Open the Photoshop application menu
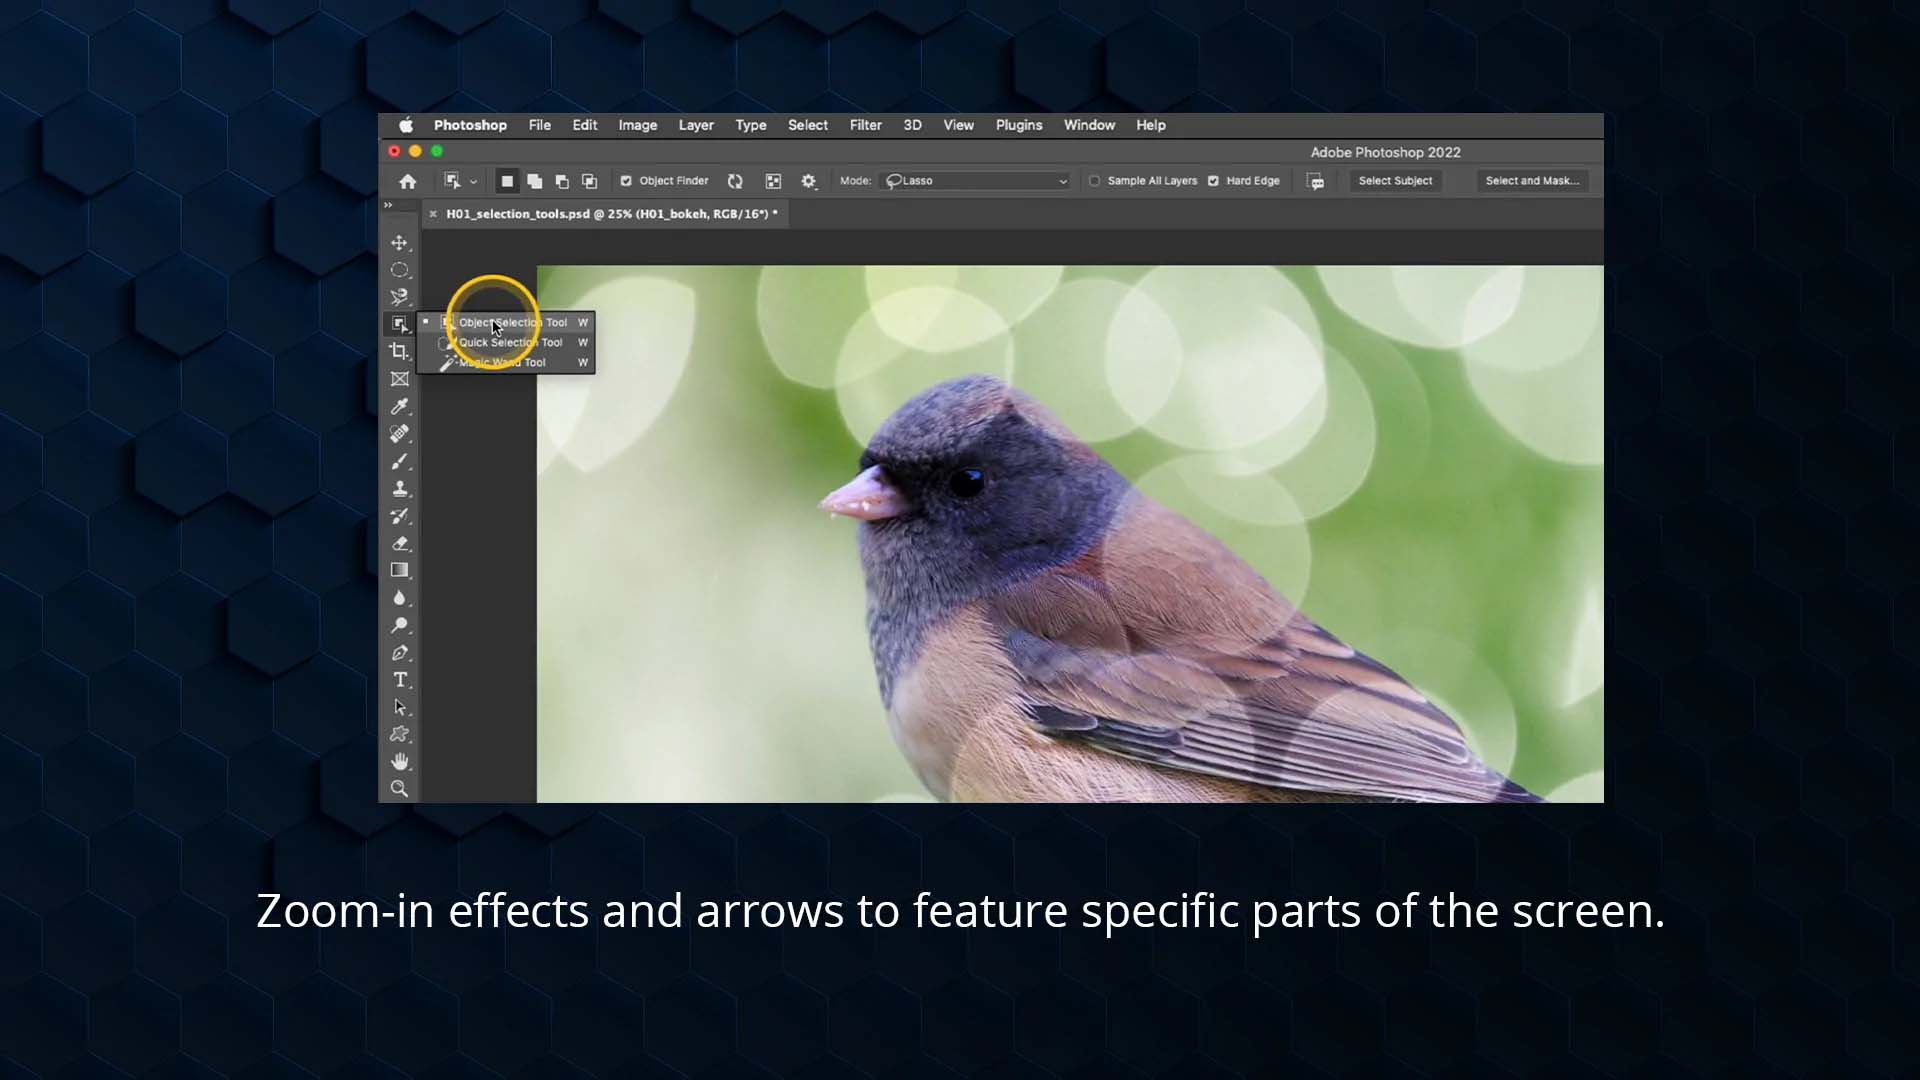 [x=470, y=125]
